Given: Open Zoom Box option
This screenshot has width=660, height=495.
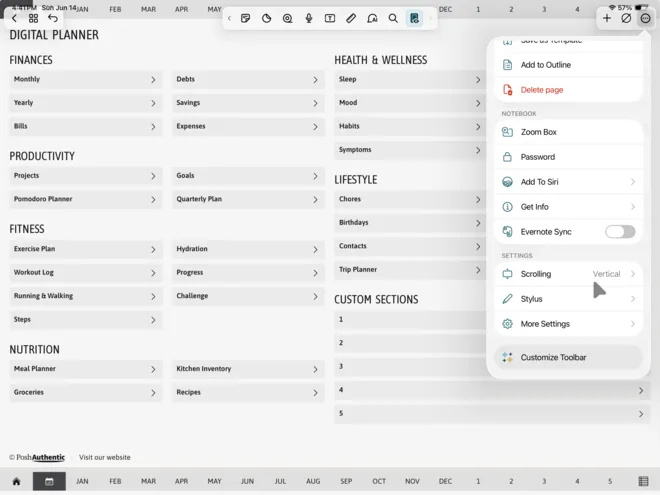Looking at the screenshot, I should click(569, 132).
